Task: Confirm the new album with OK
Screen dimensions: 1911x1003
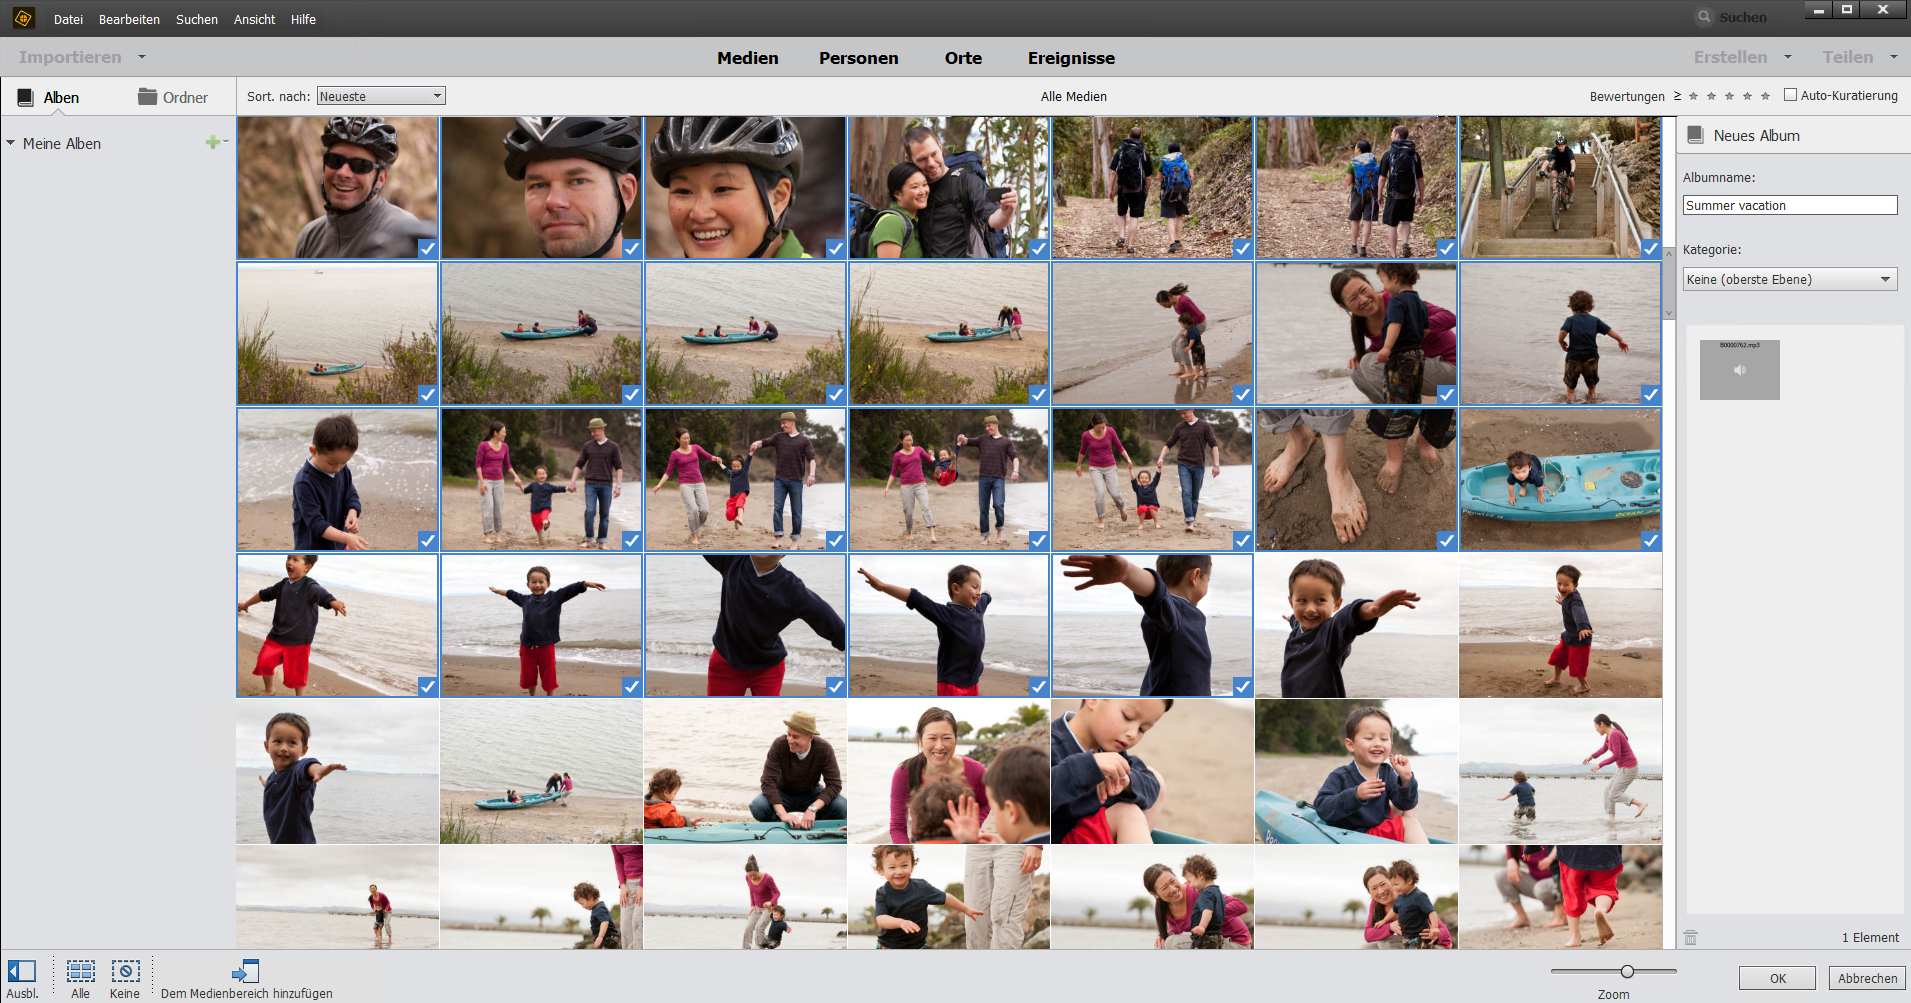Action: click(x=1777, y=978)
